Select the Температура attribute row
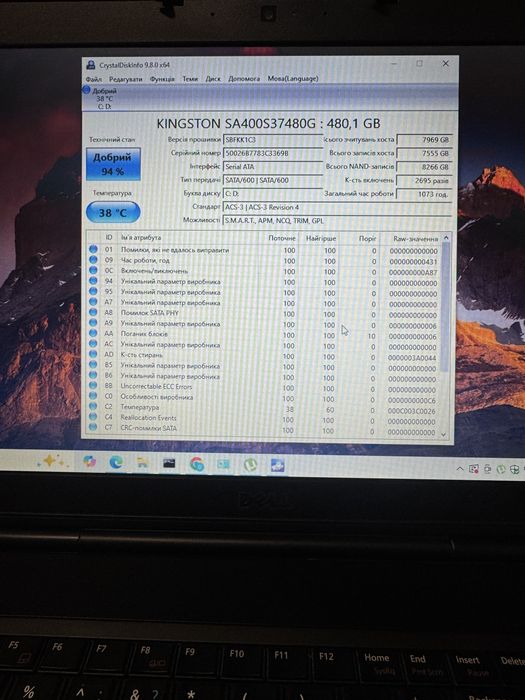 tap(263, 409)
